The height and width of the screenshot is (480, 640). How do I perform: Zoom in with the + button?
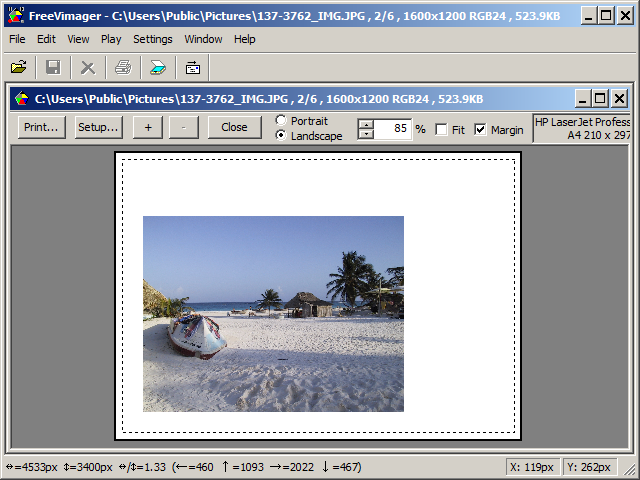click(x=148, y=127)
